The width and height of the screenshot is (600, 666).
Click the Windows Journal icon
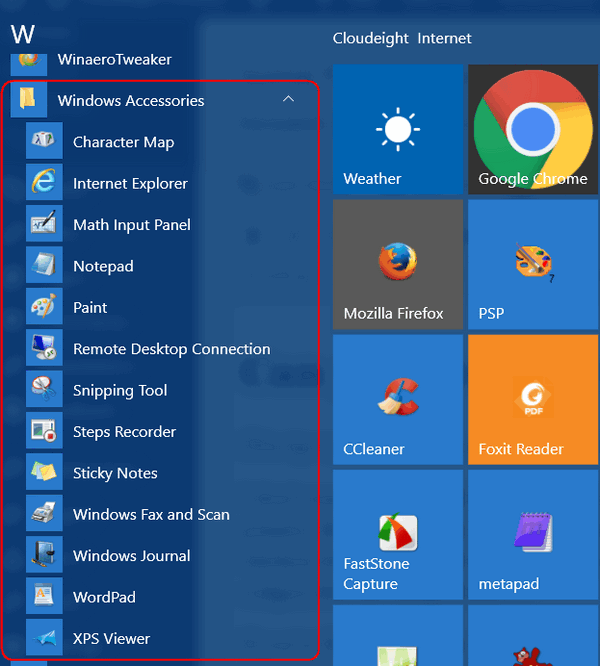(44, 554)
